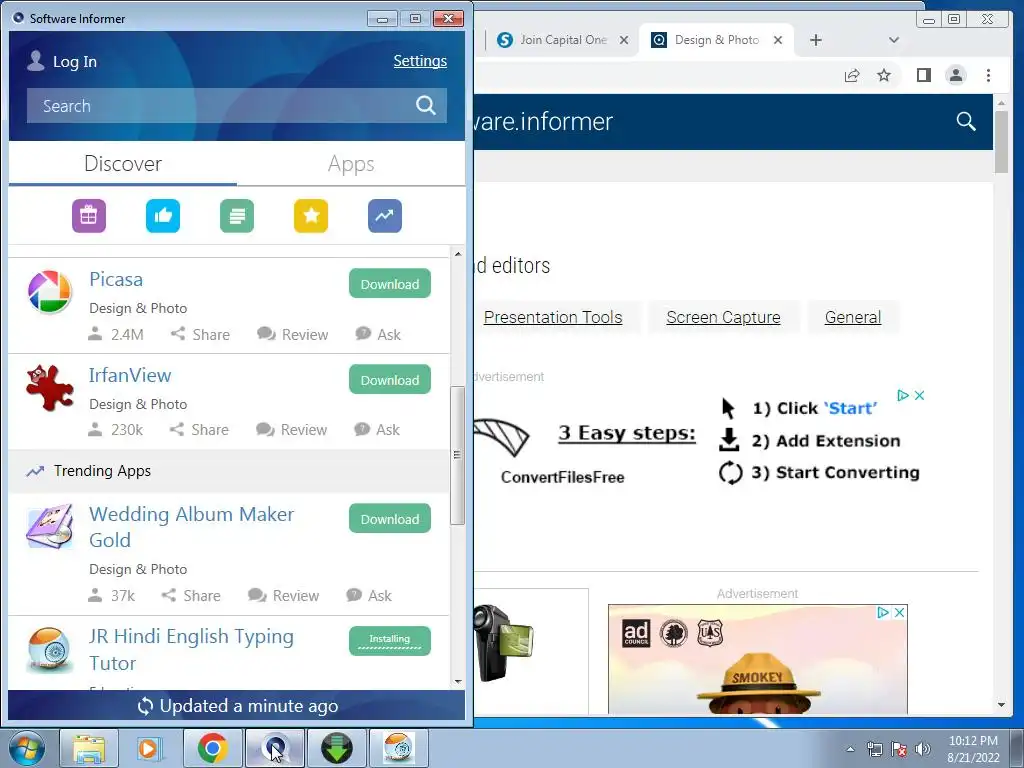Click the Chrome page scrollbar down arrow
Screen dimensions: 1024x768
tap(1002, 705)
